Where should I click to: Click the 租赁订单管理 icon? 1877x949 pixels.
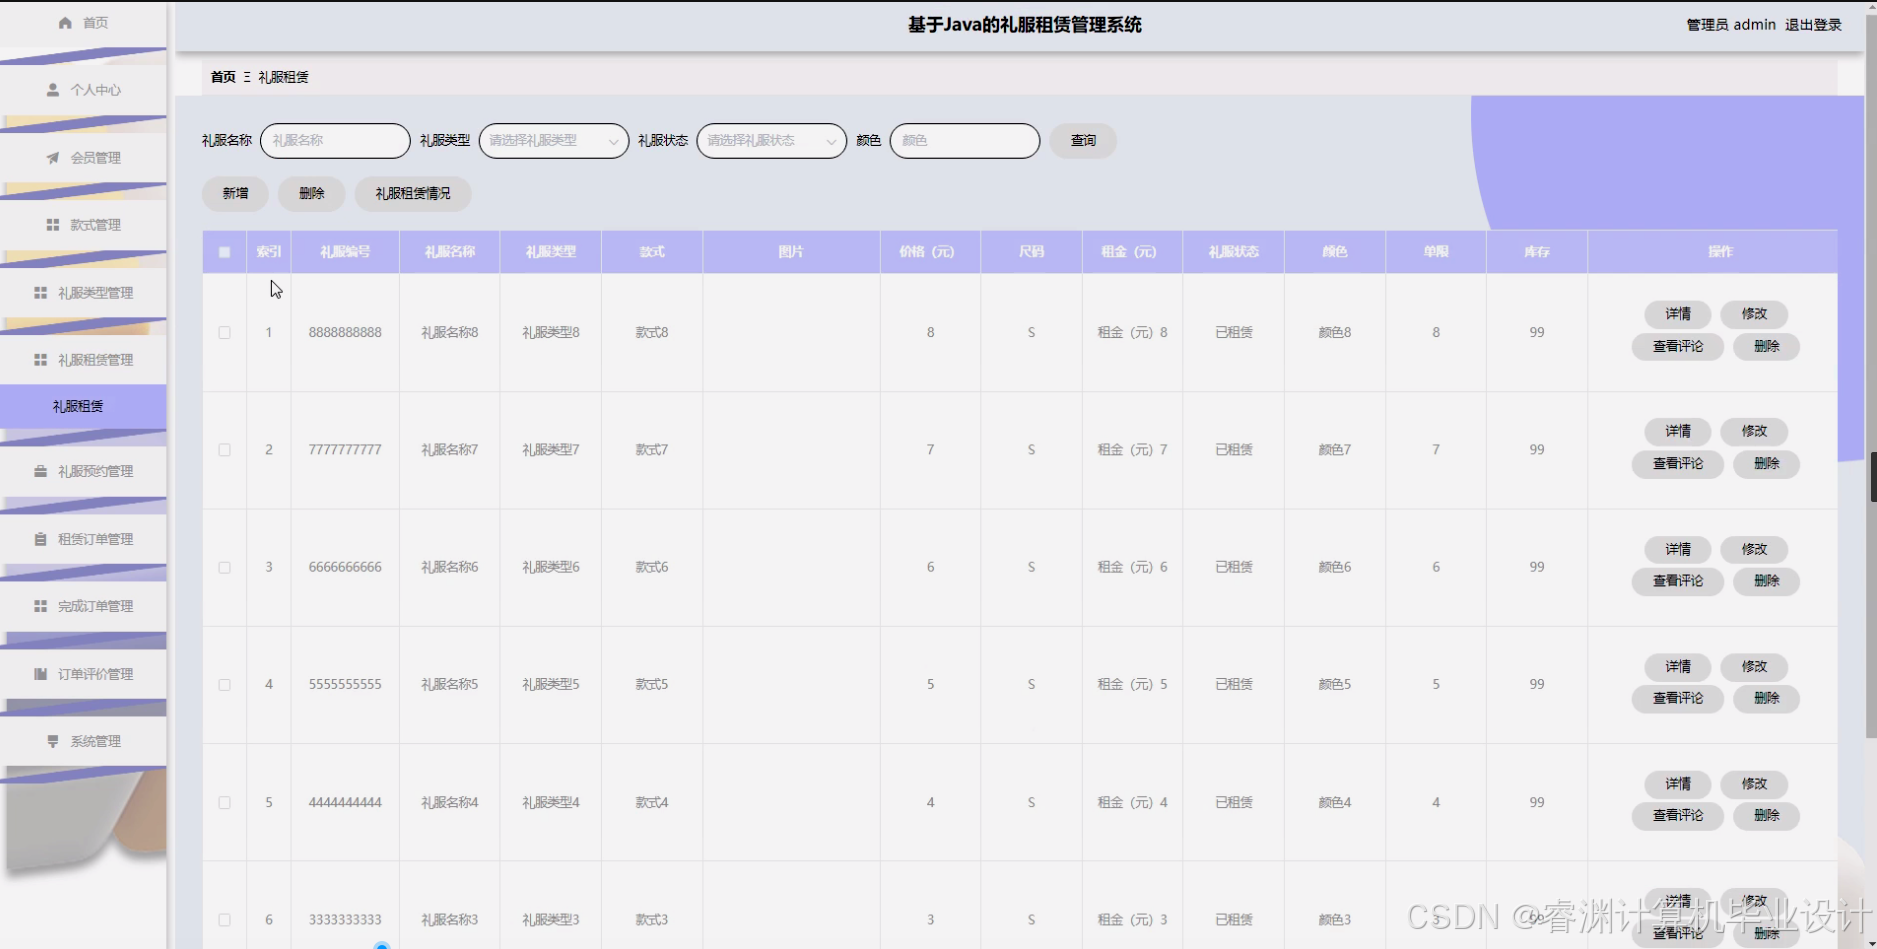(40, 538)
